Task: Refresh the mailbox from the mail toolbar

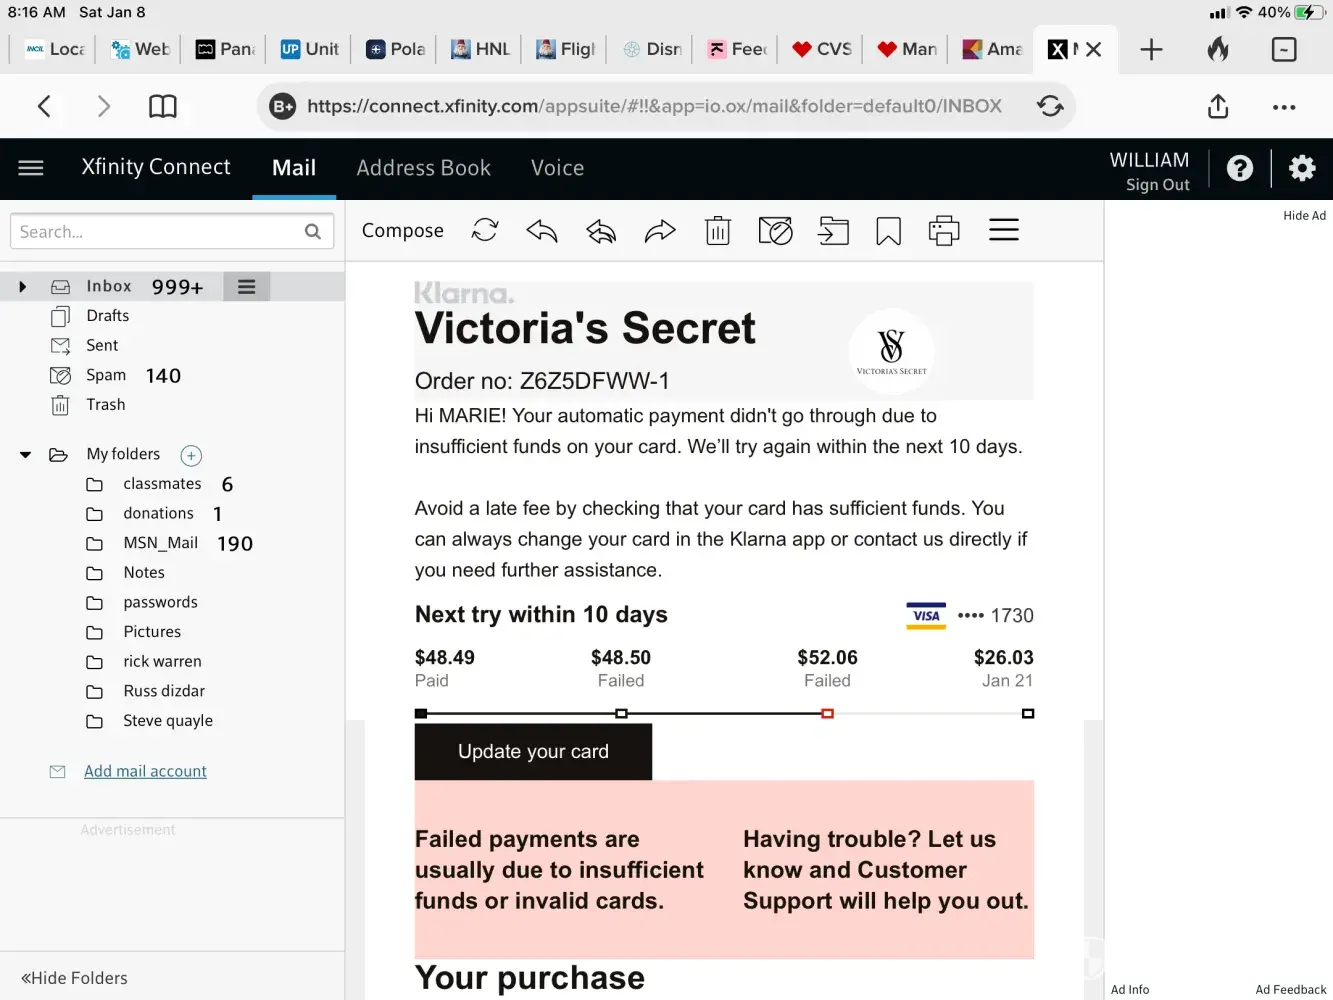Action: coord(485,230)
